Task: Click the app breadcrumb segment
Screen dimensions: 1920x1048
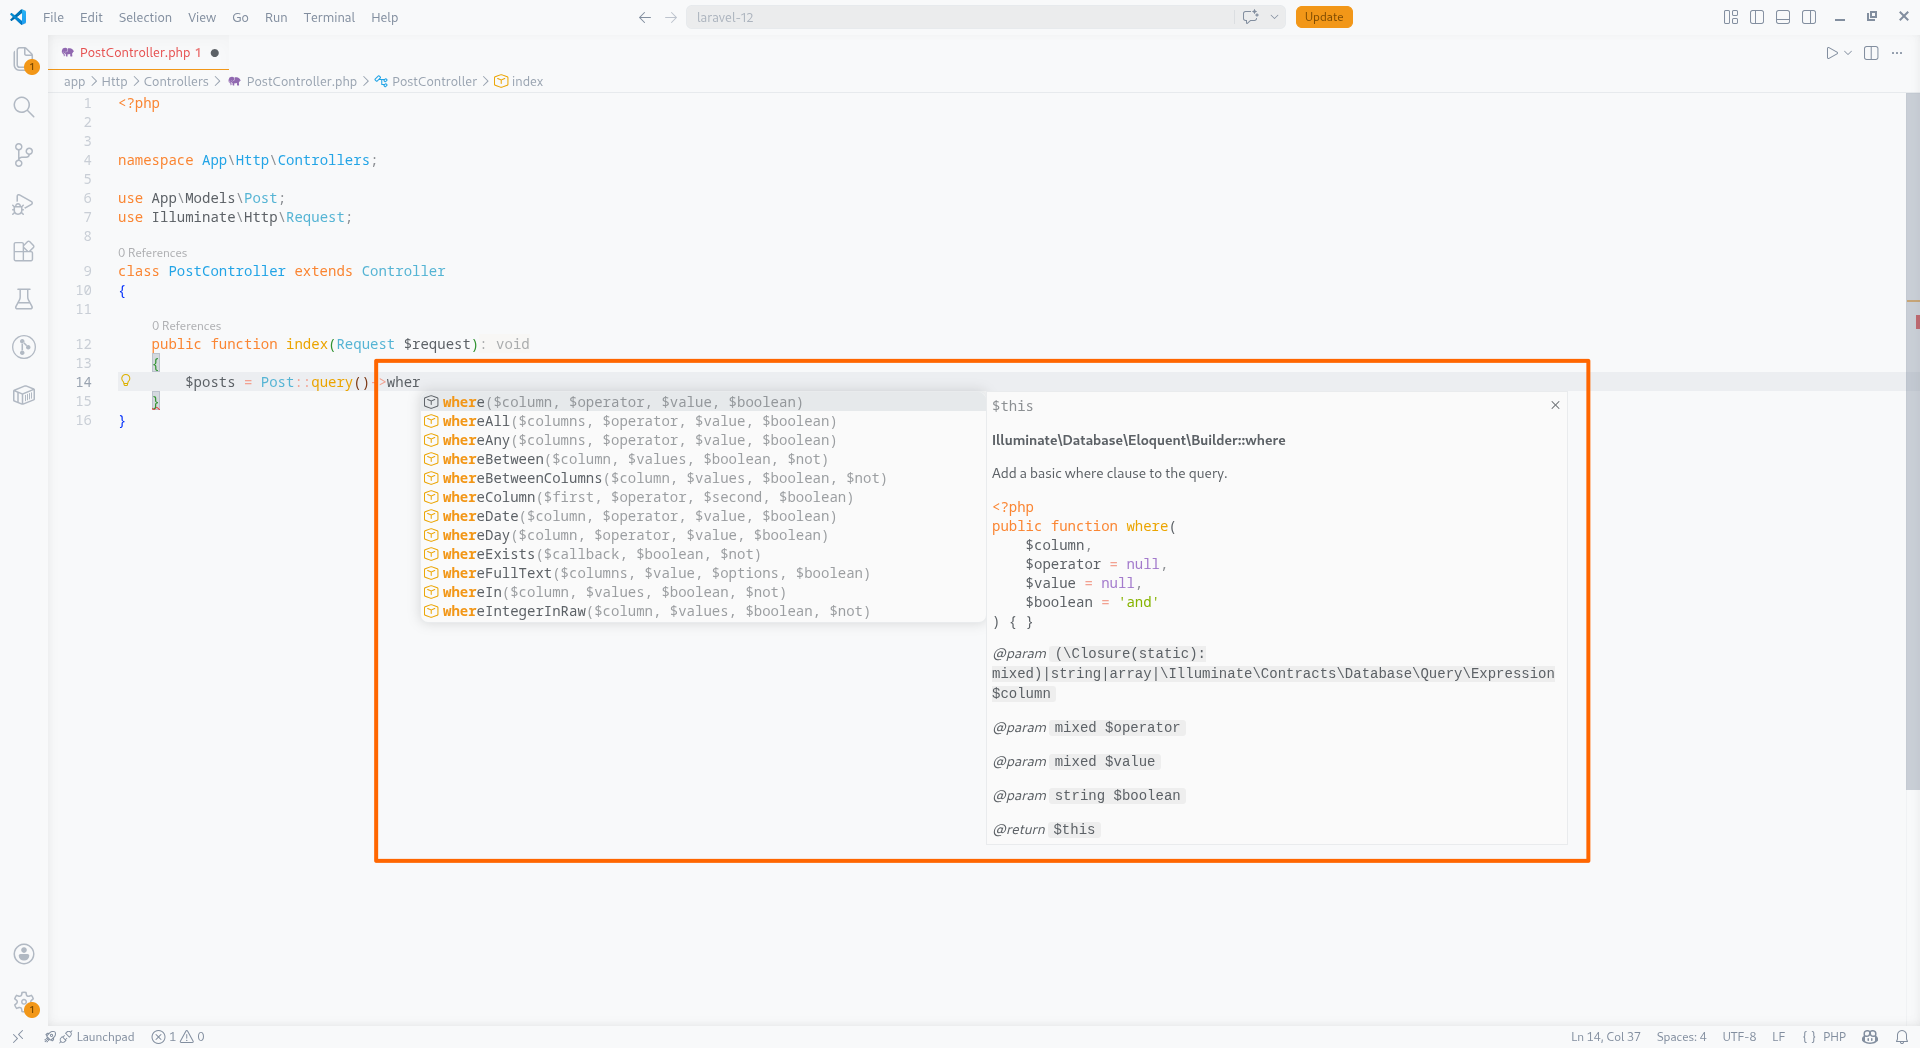Action: click(x=74, y=82)
